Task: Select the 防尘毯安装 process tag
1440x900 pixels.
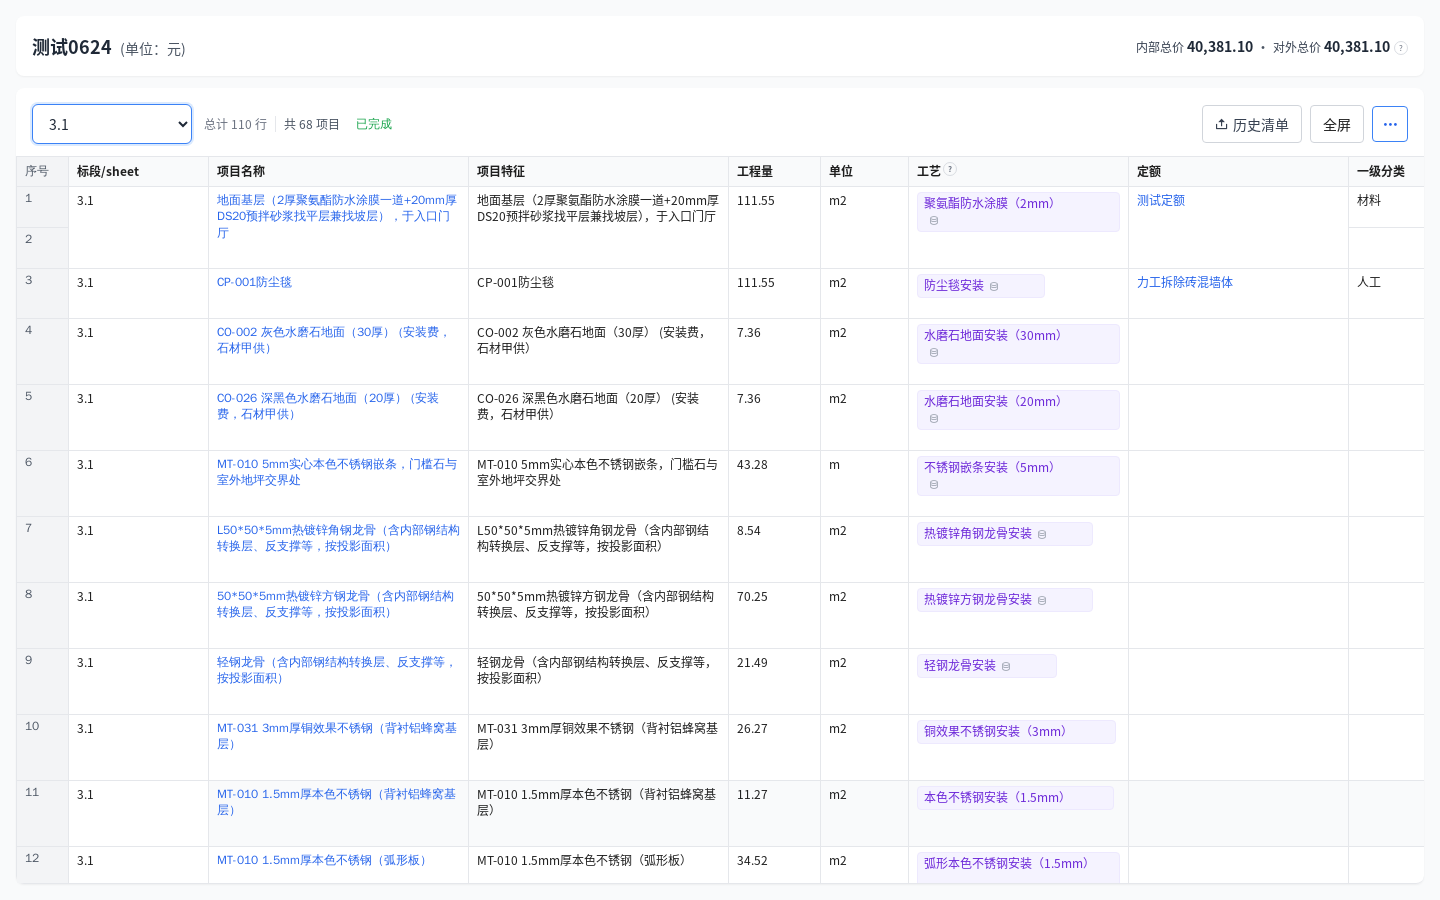Action: click(981, 286)
